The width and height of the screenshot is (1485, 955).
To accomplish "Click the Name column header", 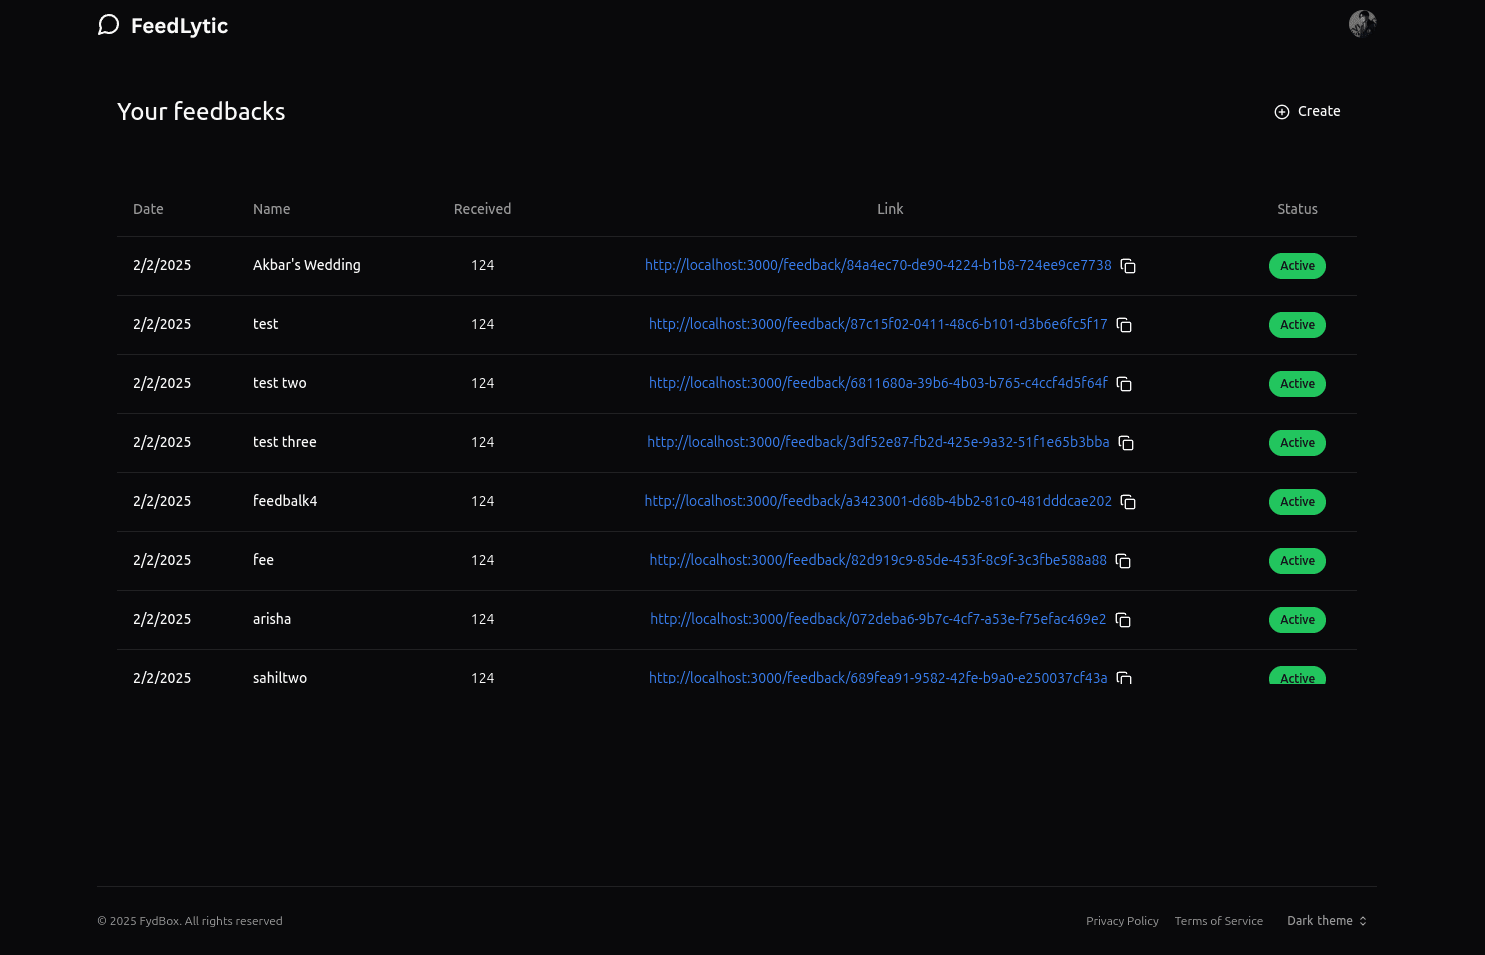I will point(271,209).
